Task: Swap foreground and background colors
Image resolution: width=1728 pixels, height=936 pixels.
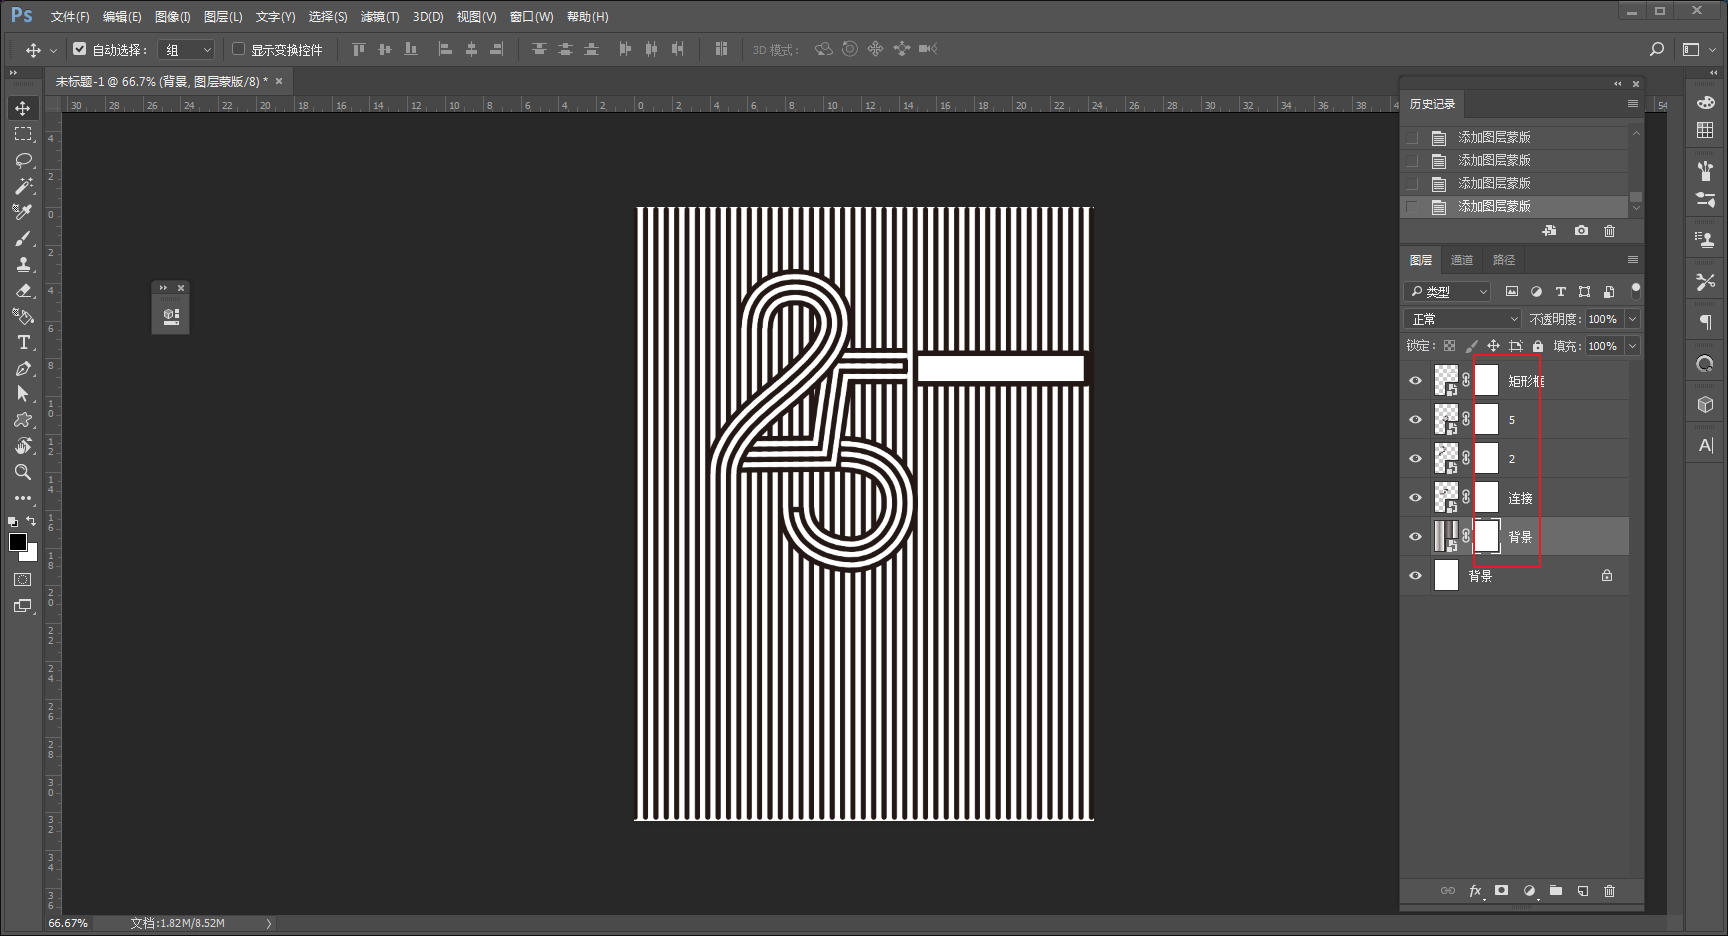Action: point(31,521)
